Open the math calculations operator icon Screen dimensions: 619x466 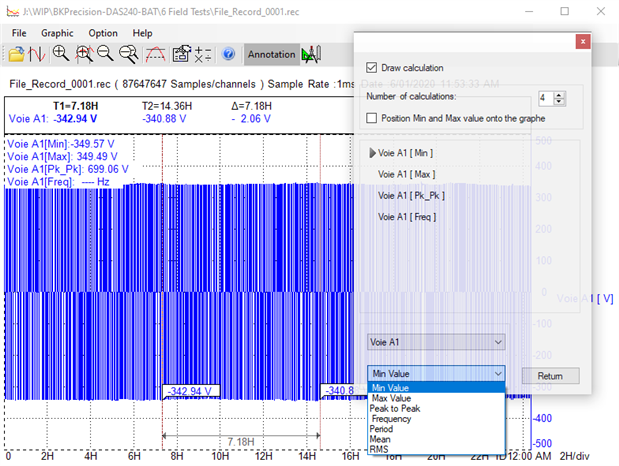[201, 54]
